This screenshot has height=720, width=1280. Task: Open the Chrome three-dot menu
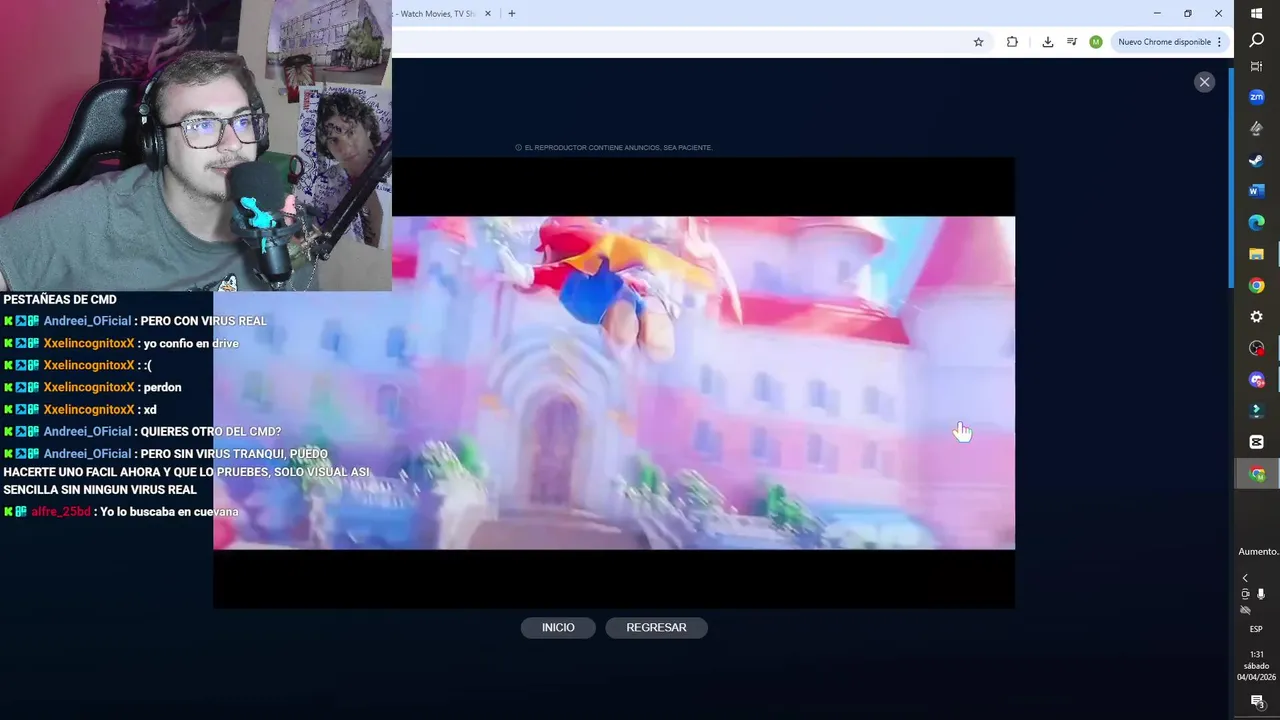point(1220,42)
